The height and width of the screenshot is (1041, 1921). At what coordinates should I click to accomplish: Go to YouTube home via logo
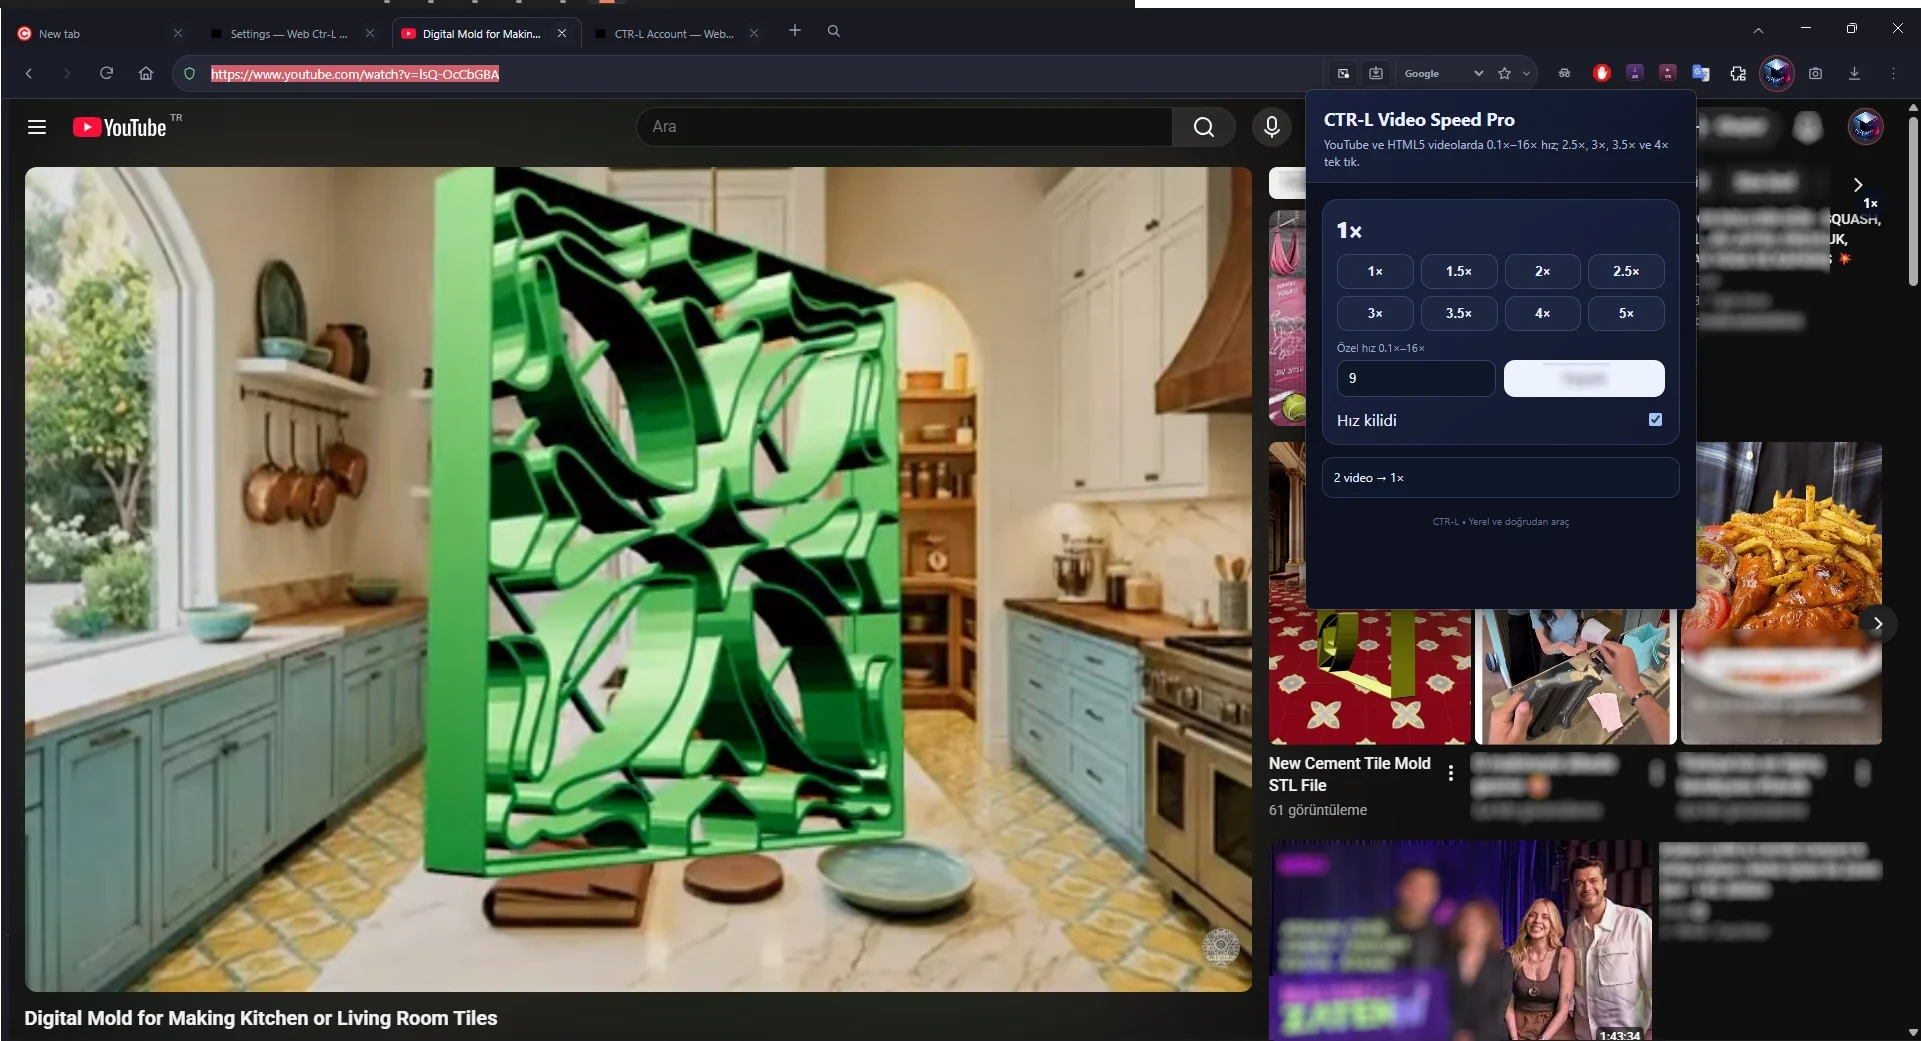pos(120,127)
